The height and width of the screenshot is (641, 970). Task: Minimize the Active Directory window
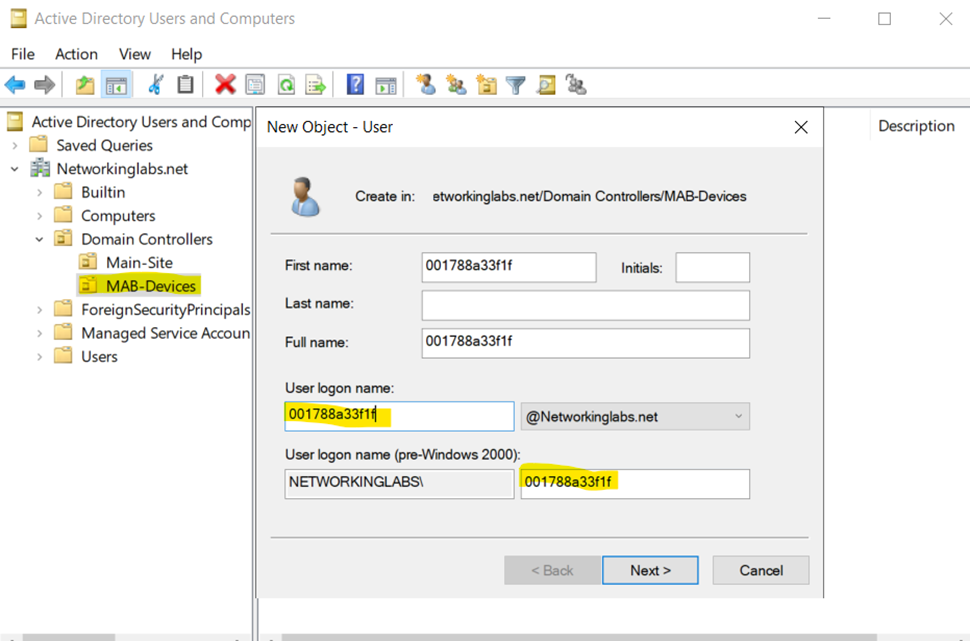(824, 19)
